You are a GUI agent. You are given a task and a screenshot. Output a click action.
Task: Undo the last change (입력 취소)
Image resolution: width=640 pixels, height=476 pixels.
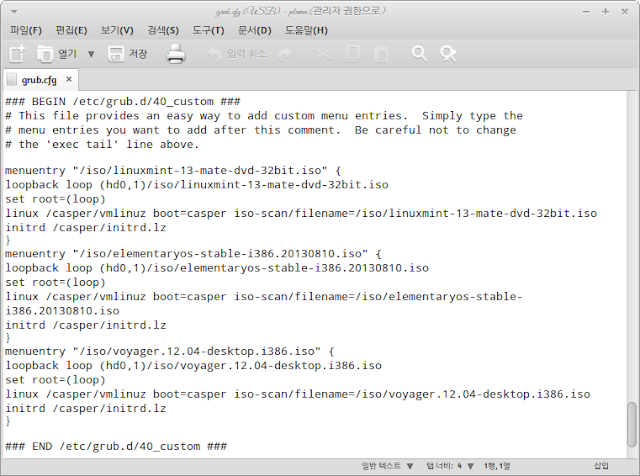pos(237,54)
